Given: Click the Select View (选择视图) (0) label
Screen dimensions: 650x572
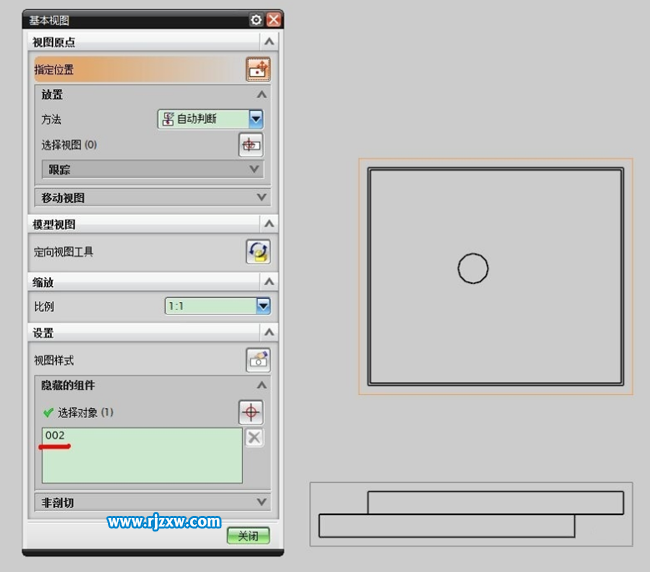Looking at the screenshot, I should tap(69, 145).
